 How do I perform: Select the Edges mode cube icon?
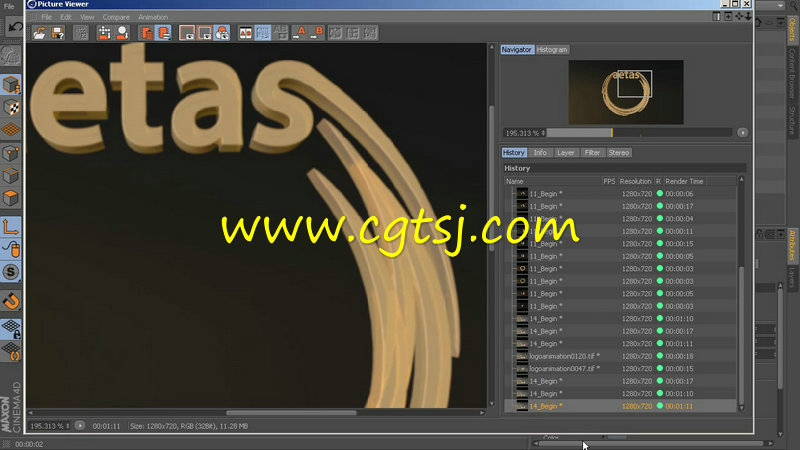point(11,176)
